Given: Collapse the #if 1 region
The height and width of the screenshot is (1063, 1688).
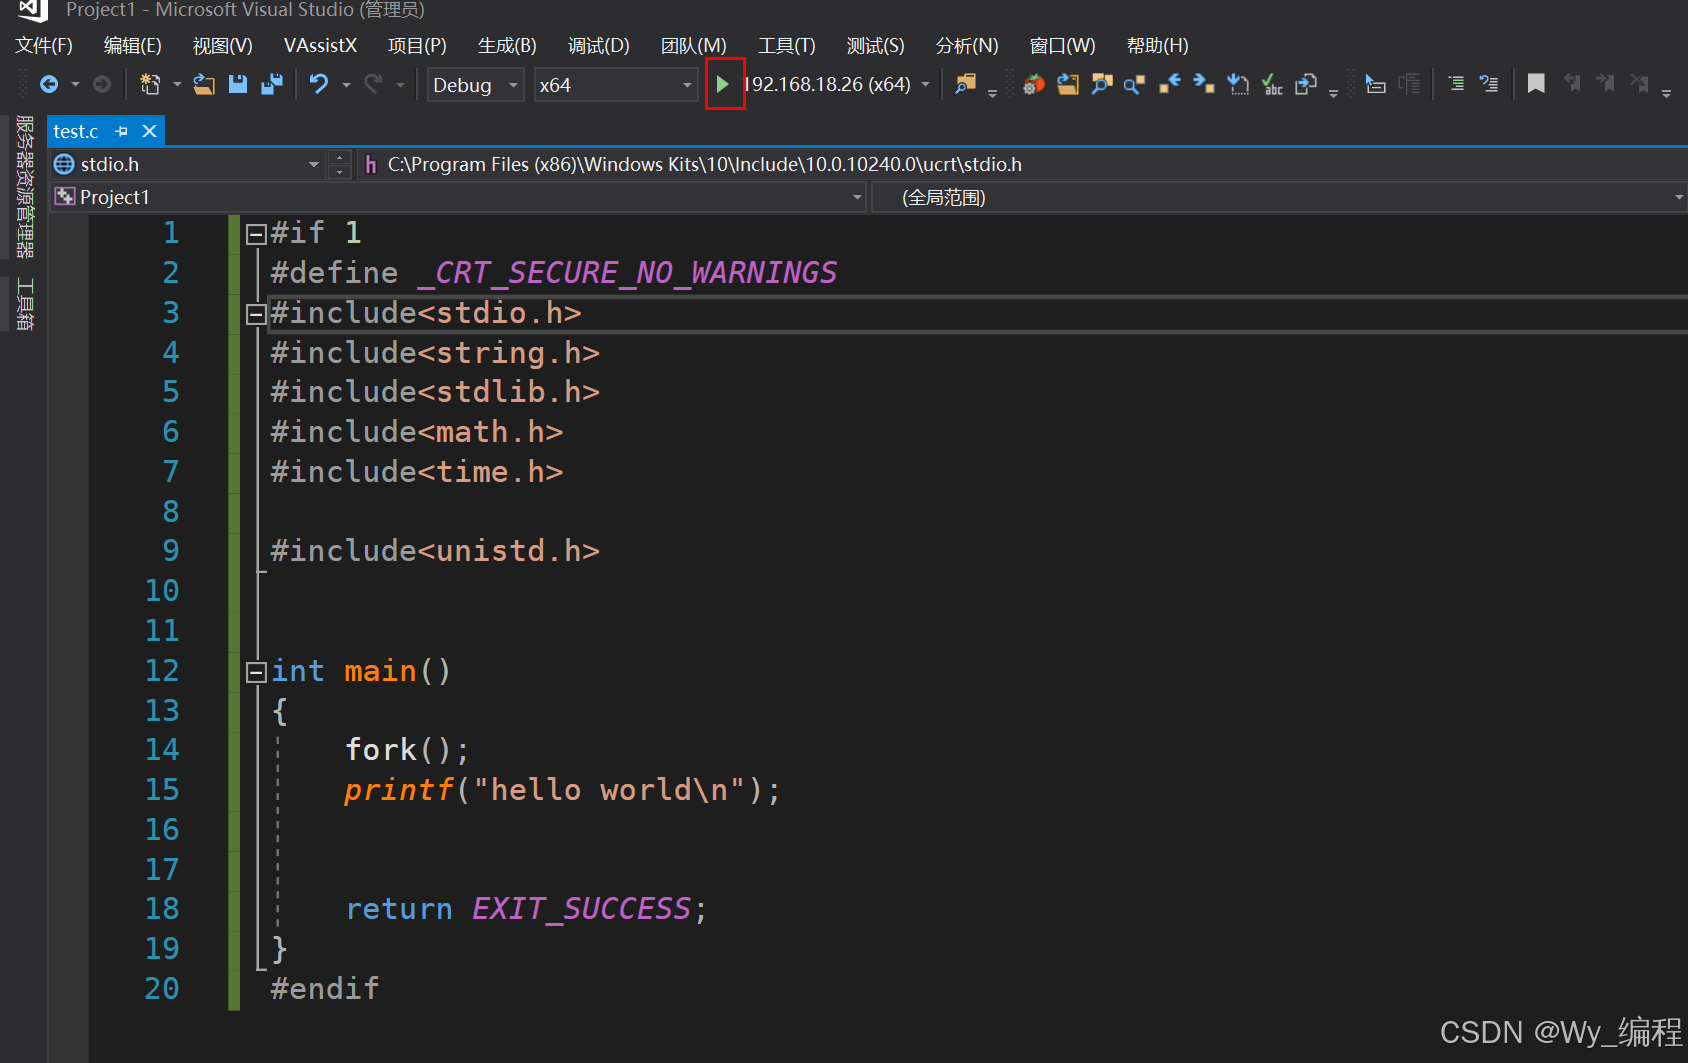Looking at the screenshot, I should point(256,234).
